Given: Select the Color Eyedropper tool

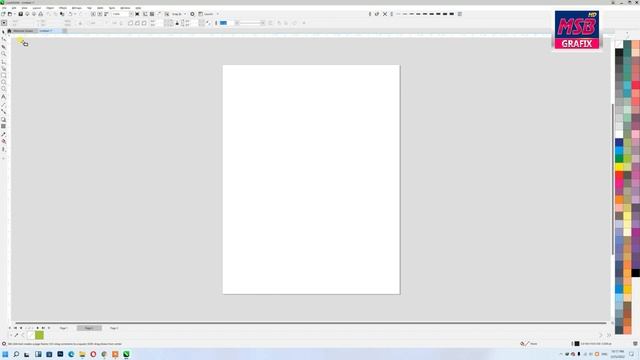Looking at the screenshot, I should point(4,134).
